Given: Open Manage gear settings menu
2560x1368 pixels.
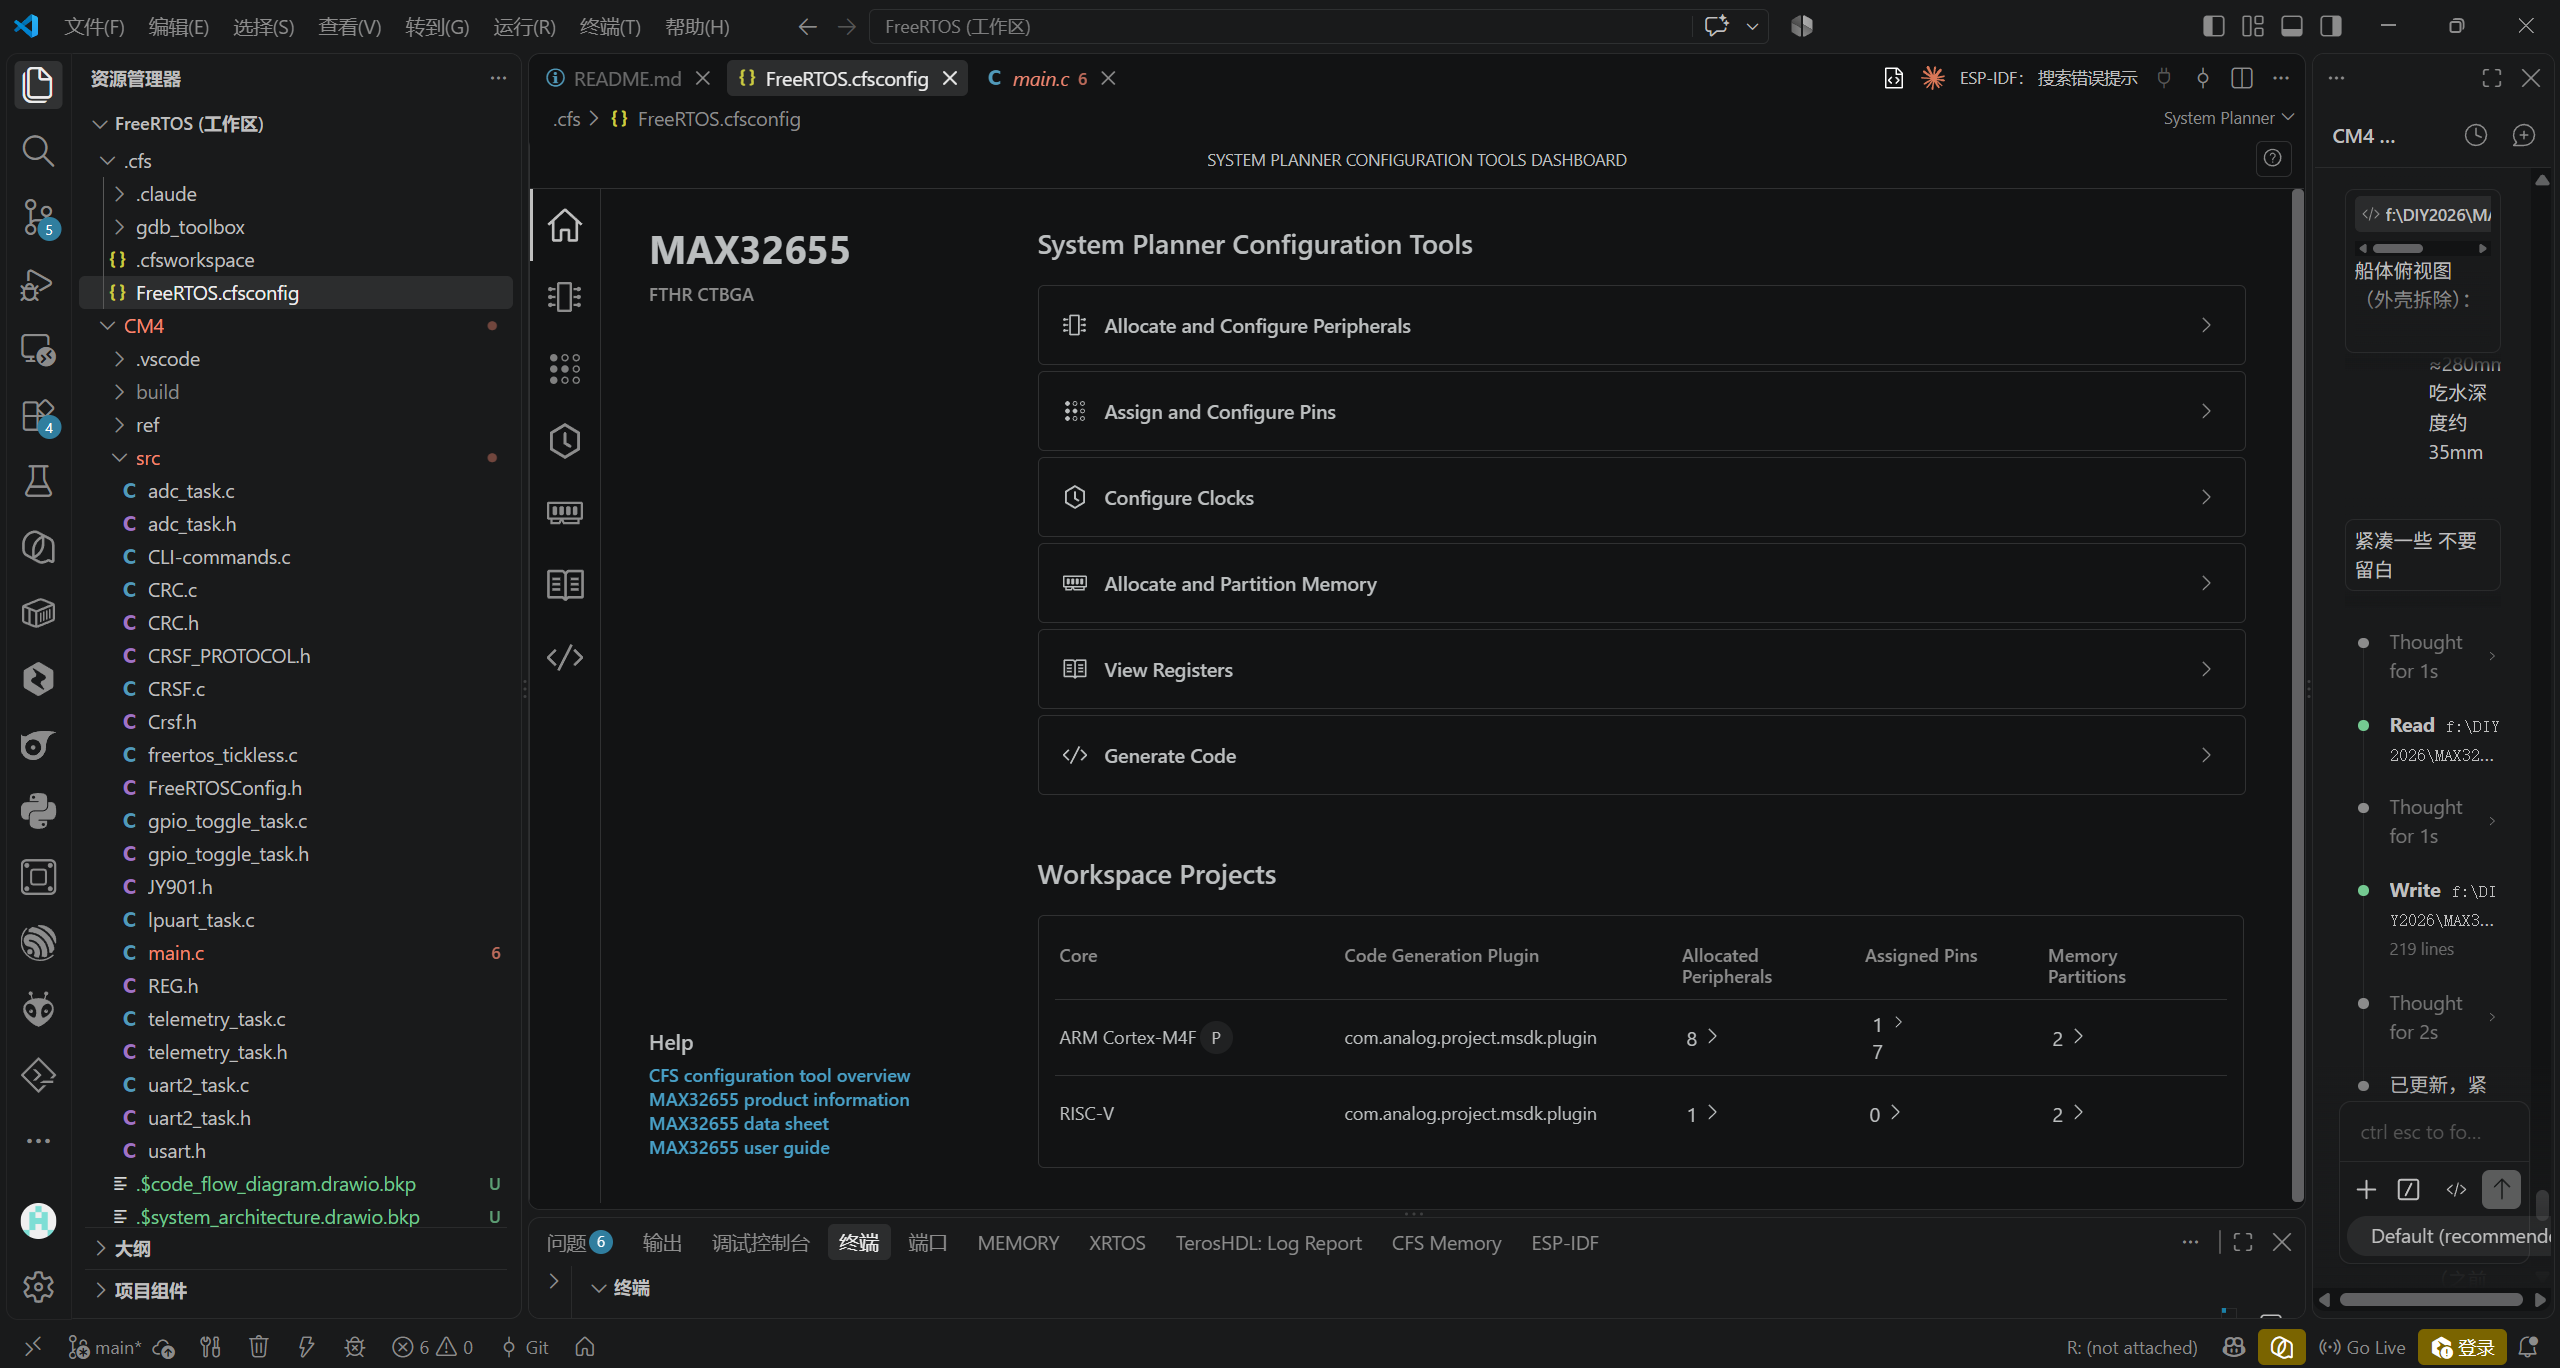Looking at the screenshot, I should click(38, 1286).
